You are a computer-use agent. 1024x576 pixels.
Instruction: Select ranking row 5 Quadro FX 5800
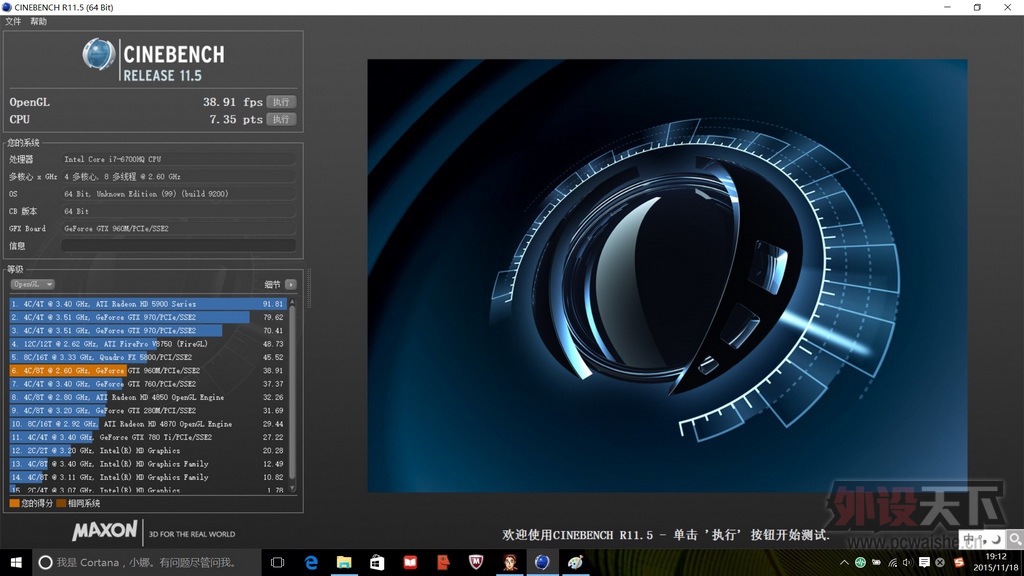tap(148, 357)
